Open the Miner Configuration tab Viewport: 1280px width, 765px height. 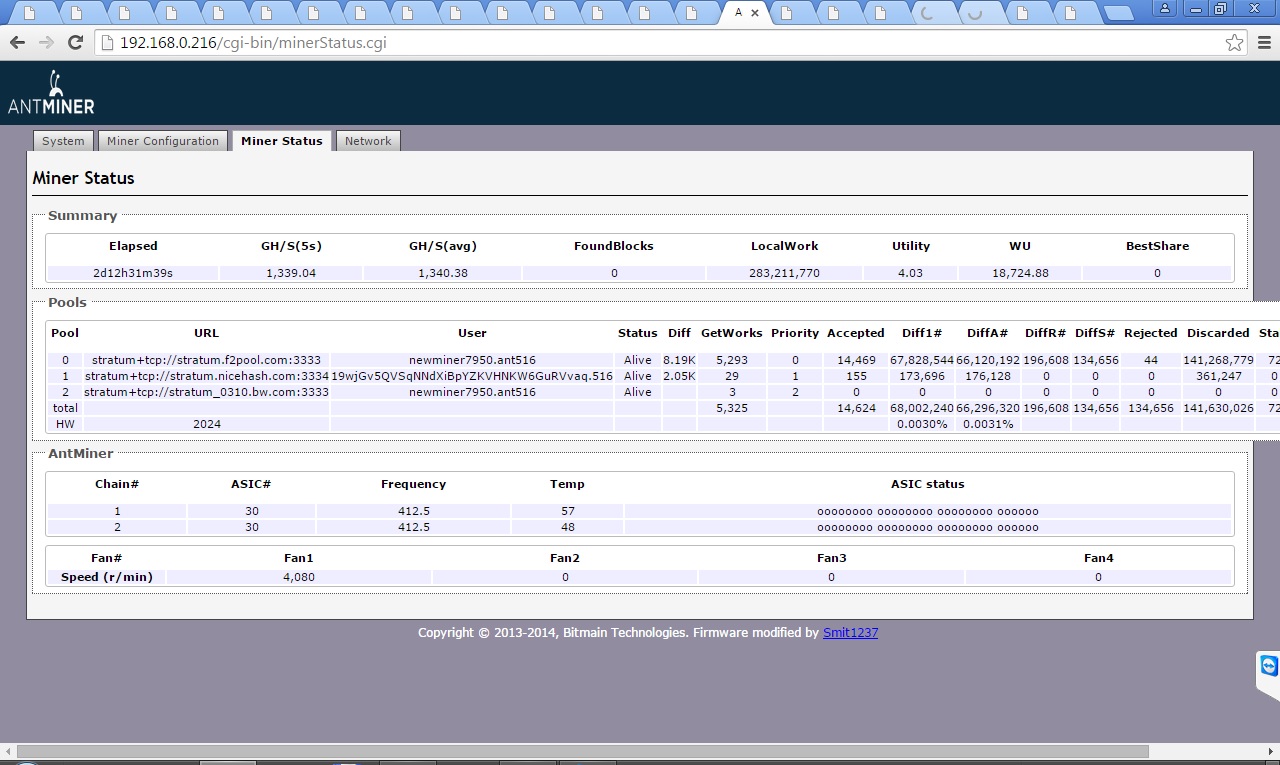(x=162, y=141)
